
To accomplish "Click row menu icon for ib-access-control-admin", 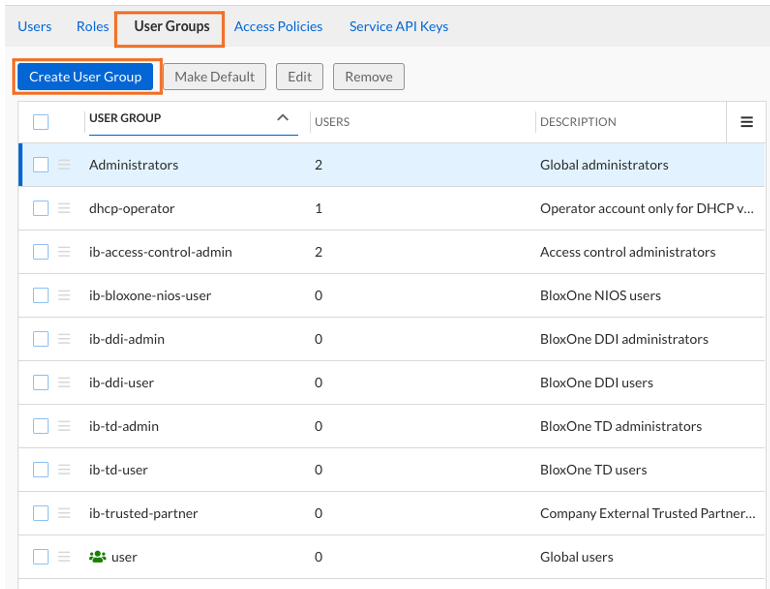I will [64, 252].
